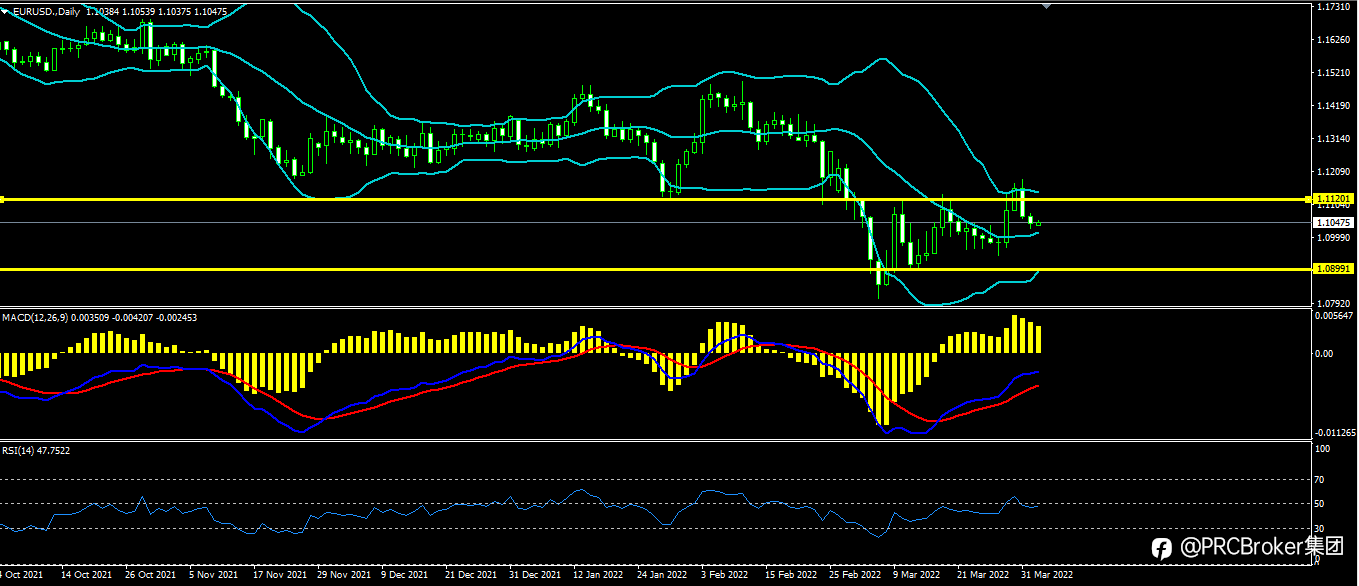This screenshot has width=1359, height=586.
Task: Click the 21 Mar 2022 date label
Action: (983, 575)
